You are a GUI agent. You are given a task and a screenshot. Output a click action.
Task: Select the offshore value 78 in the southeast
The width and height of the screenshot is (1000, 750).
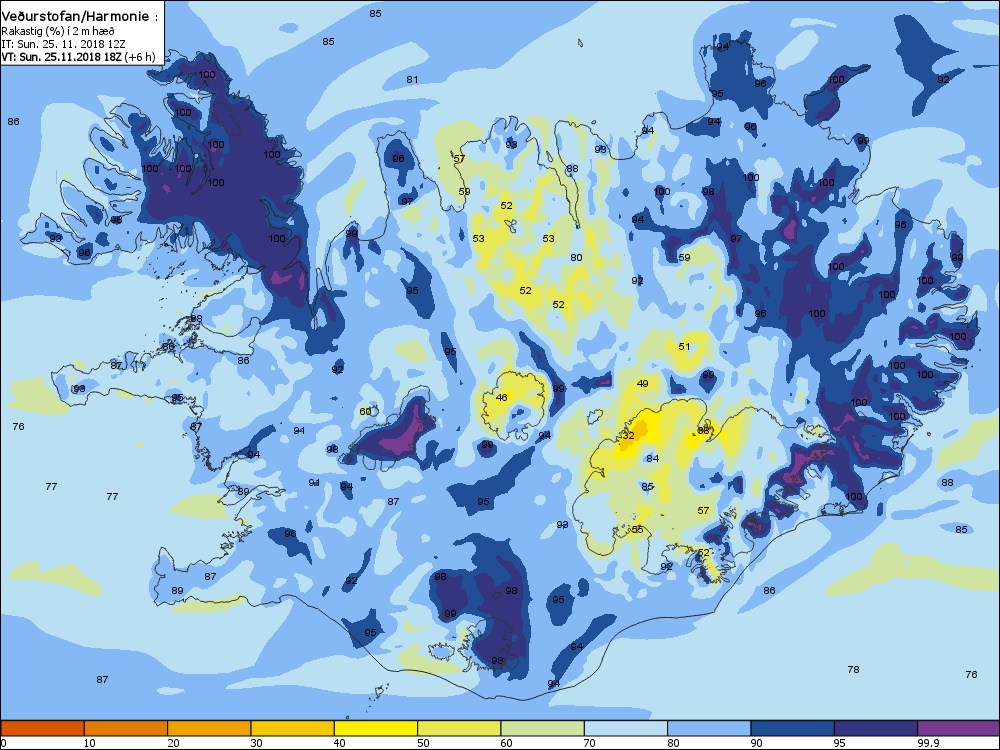pyautogui.click(x=853, y=669)
